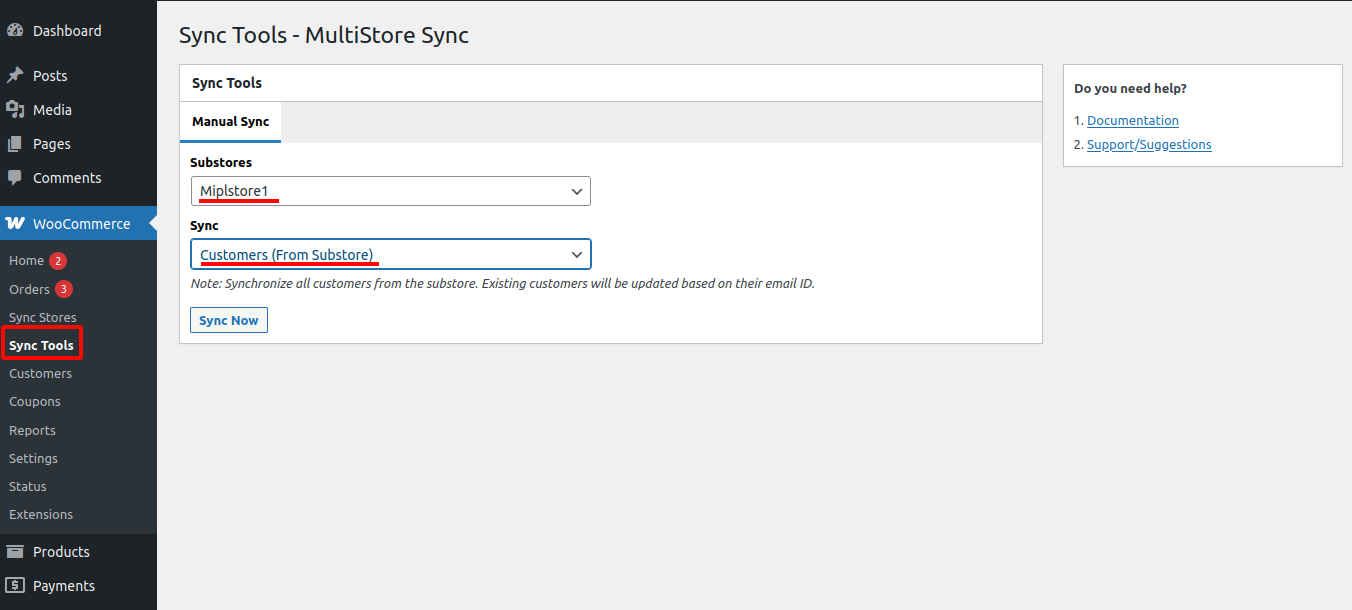Viewport: 1352px width, 610px height.
Task: Open Sync Stores submenu item
Action: coord(42,317)
